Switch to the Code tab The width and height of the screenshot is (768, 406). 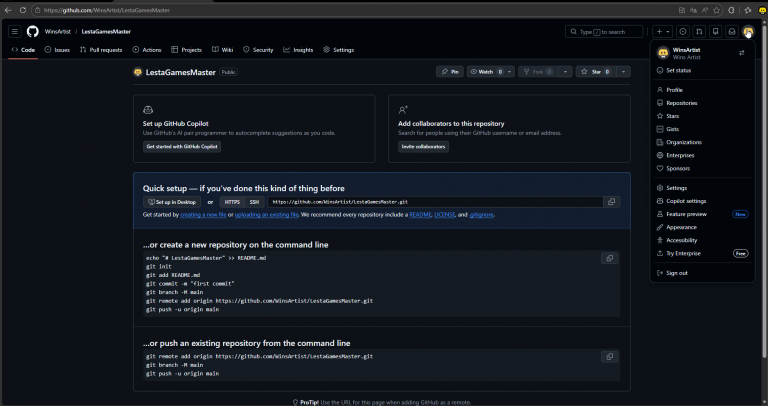coord(23,50)
